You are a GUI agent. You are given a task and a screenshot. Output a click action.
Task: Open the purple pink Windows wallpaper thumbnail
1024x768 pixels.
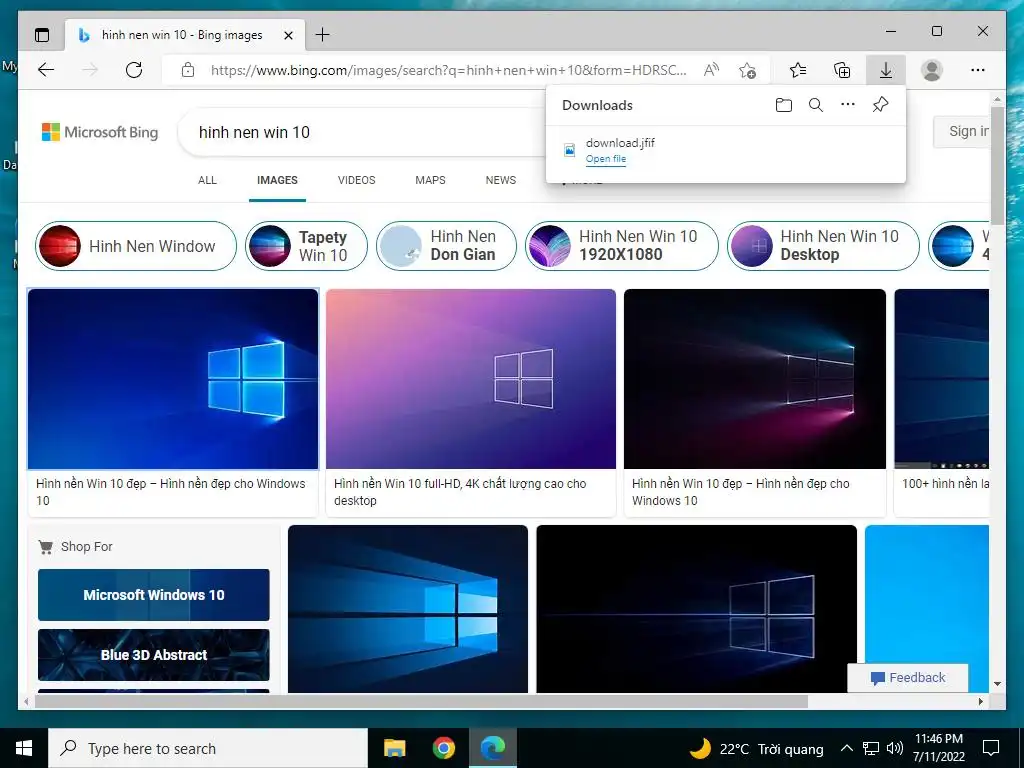(471, 379)
